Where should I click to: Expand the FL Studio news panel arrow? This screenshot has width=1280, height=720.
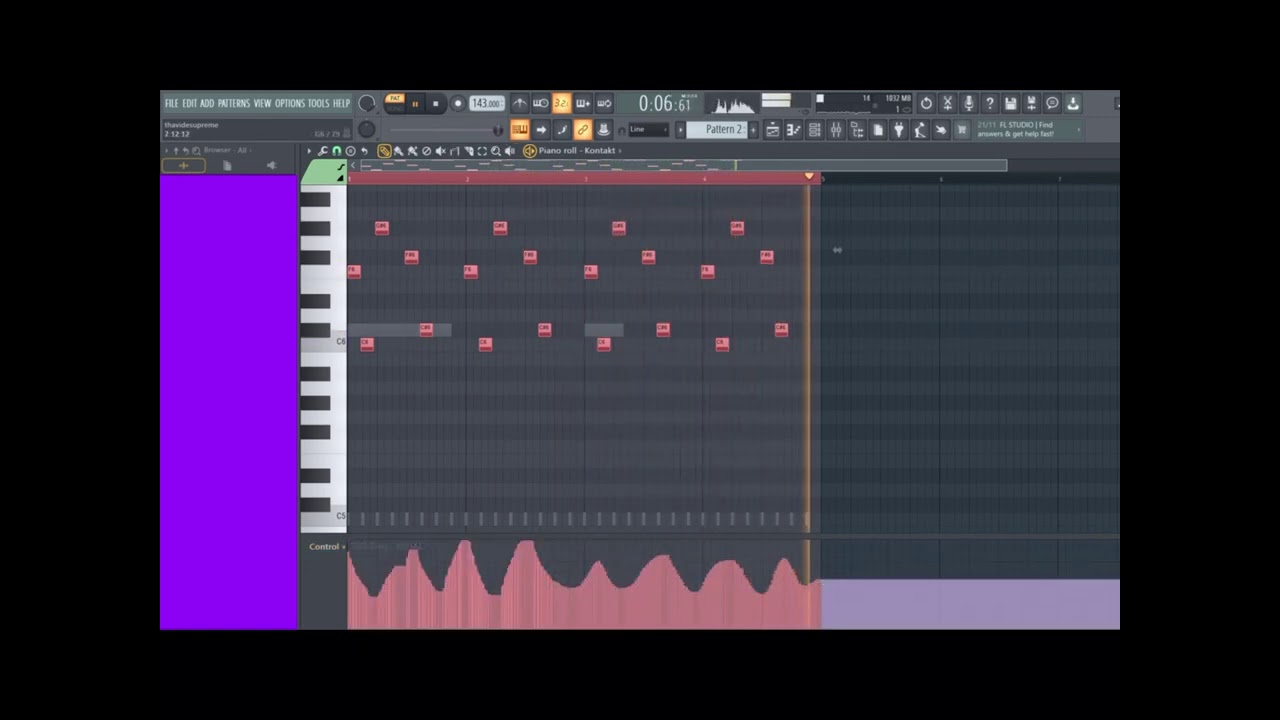pos(1079,129)
